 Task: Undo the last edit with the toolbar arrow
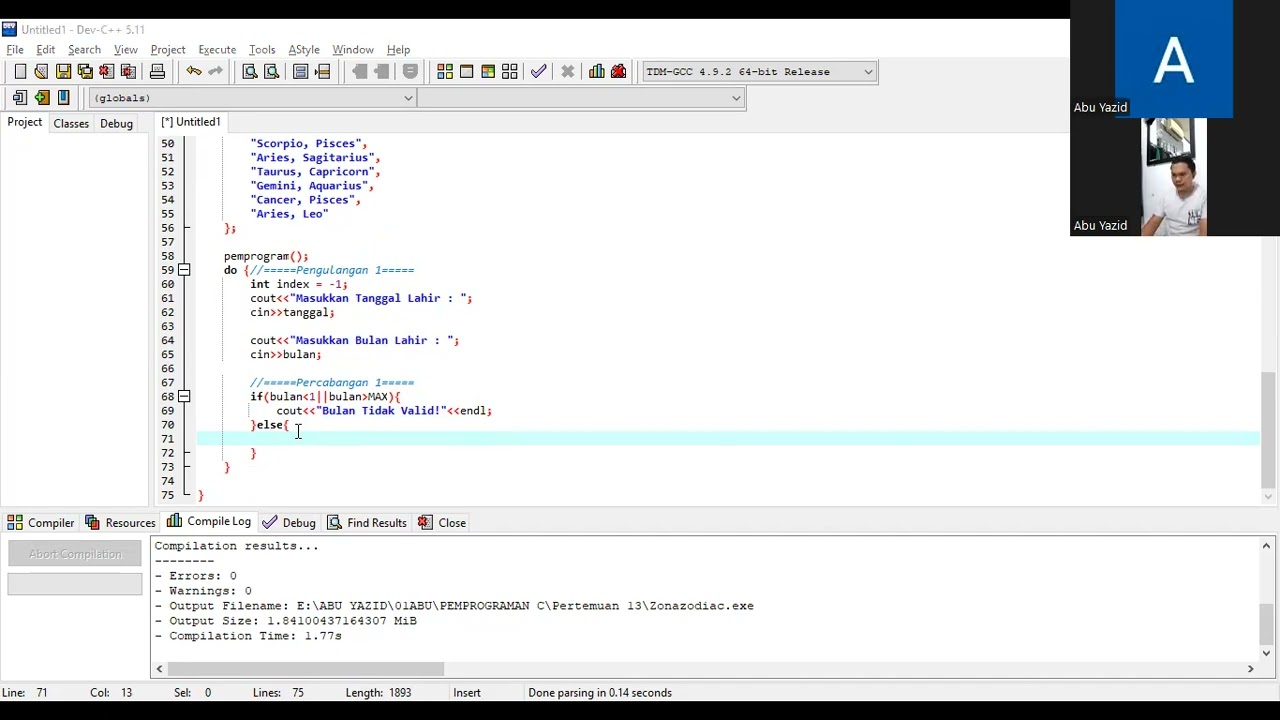point(194,71)
